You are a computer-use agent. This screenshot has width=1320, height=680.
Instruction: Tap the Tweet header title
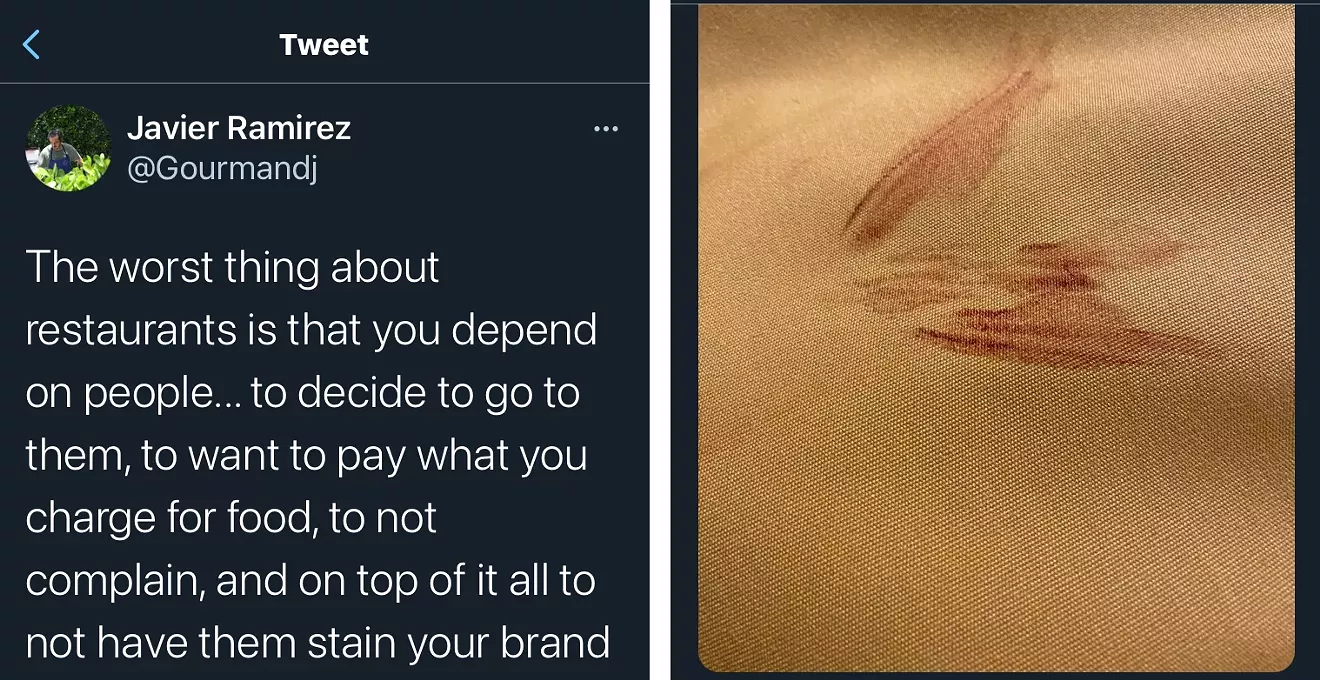[324, 44]
